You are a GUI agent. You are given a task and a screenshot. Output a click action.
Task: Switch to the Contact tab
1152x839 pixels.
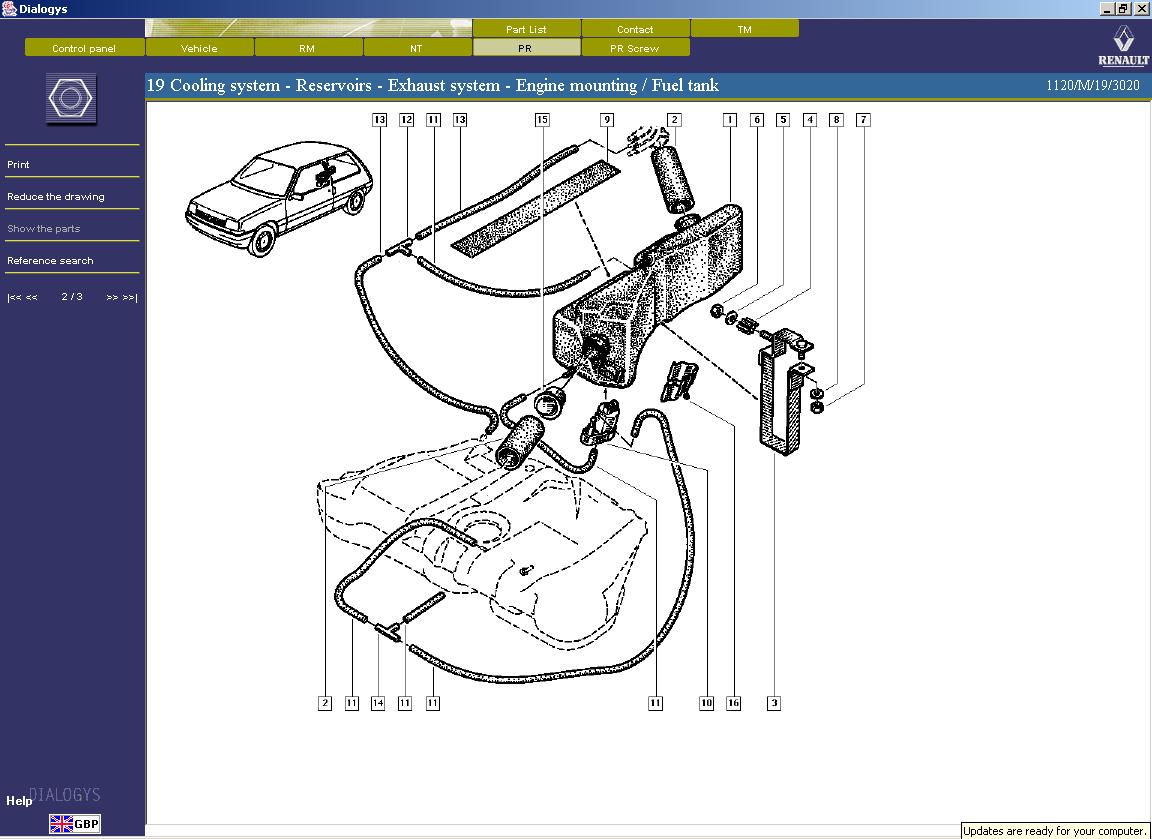tap(635, 29)
